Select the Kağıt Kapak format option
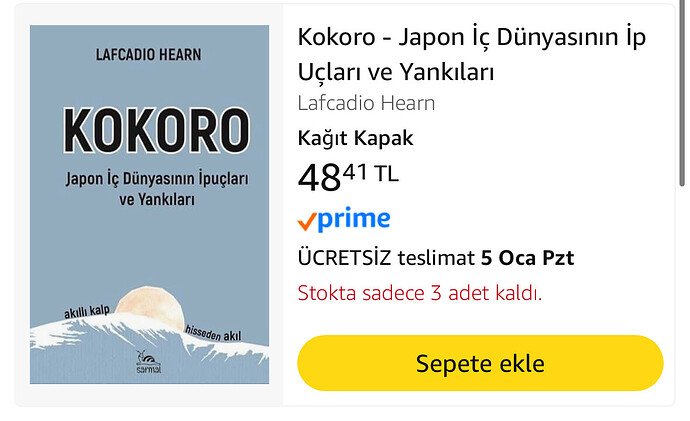The height and width of the screenshot is (421, 690). [x=356, y=139]
